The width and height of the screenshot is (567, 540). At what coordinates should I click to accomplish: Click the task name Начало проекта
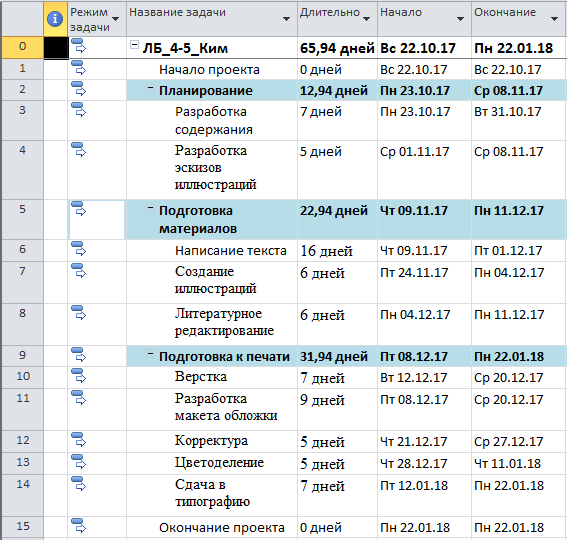(209, 69)
